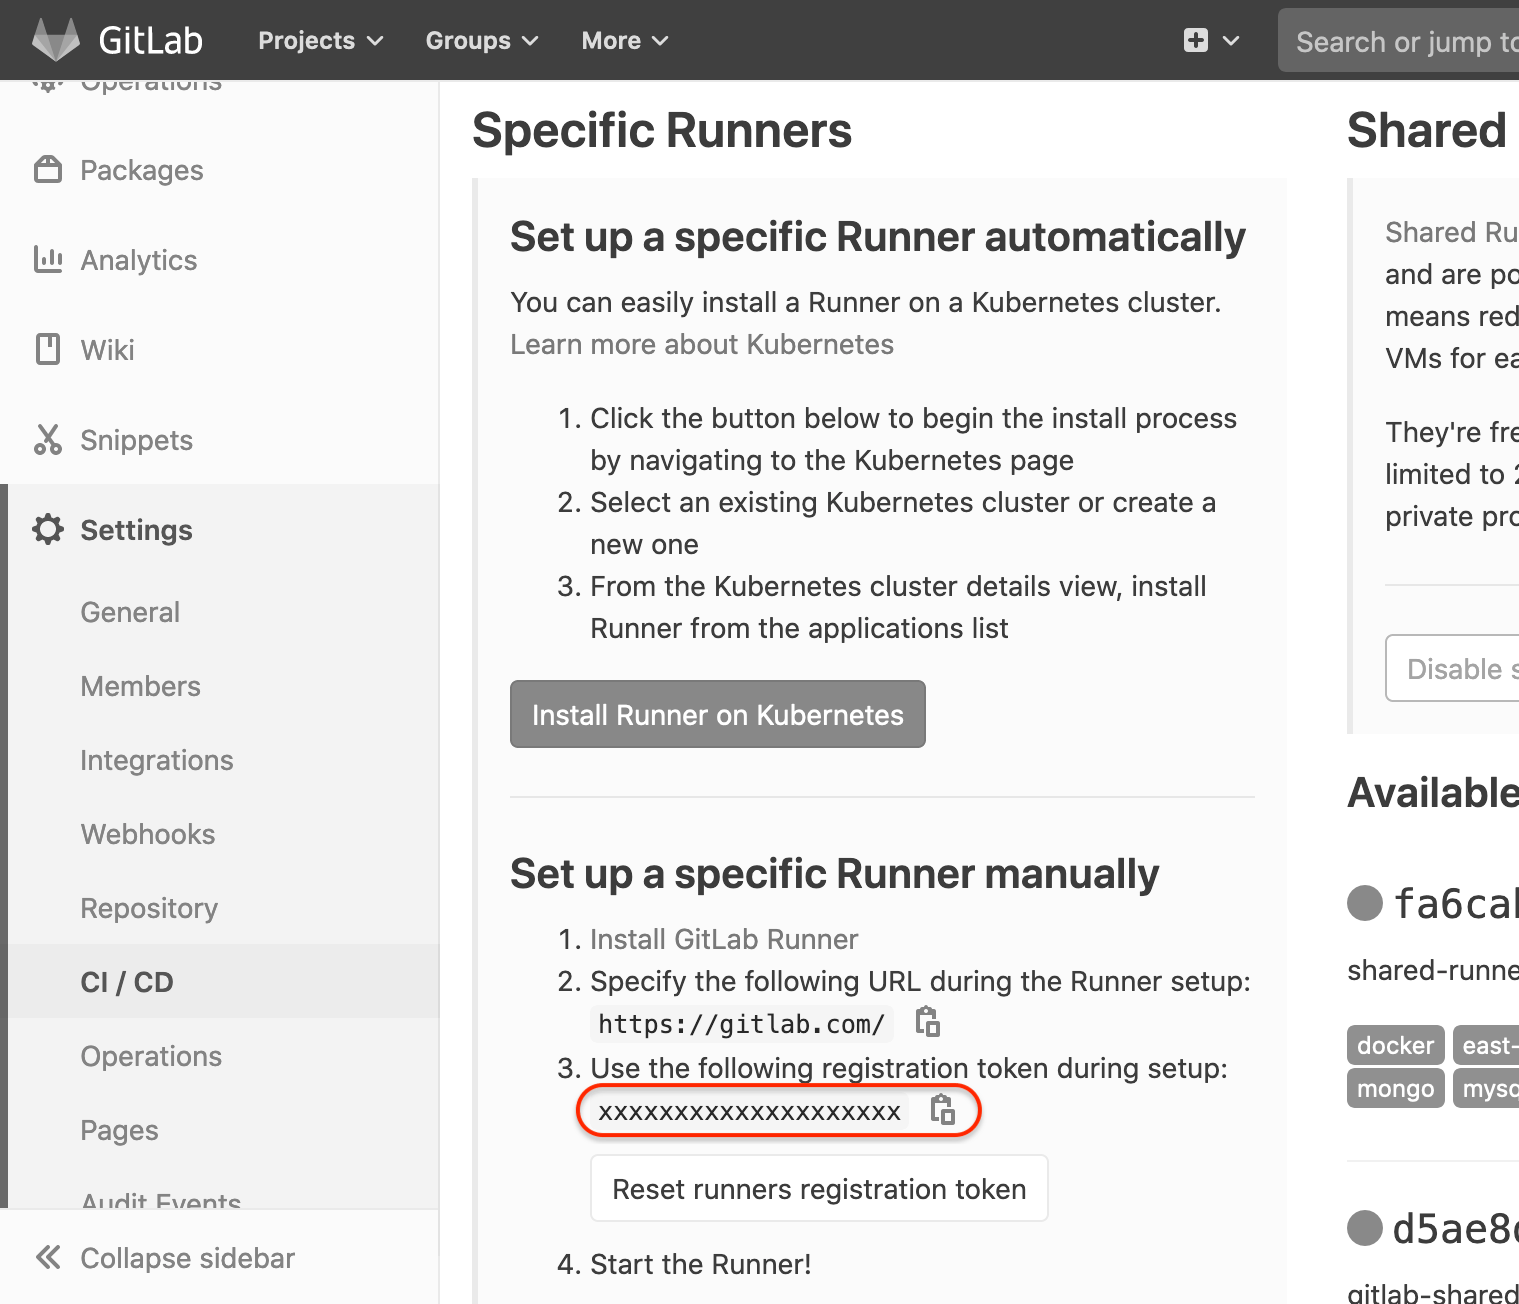Click the grey status dot beside runner fa6ca
The width and height of the screenshot is (1519, 1304).
pos(1364,902)
